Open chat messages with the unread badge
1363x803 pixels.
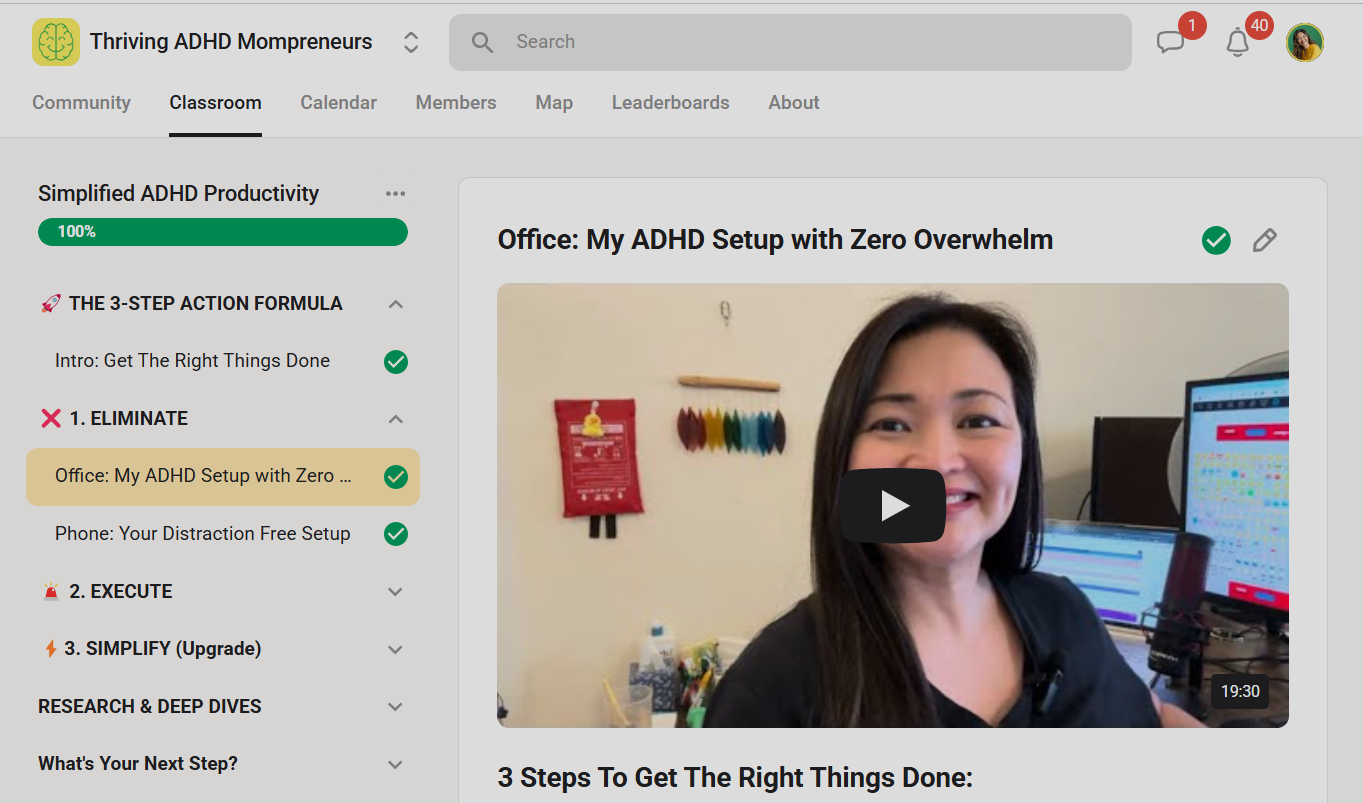[x=1171, y=42]
